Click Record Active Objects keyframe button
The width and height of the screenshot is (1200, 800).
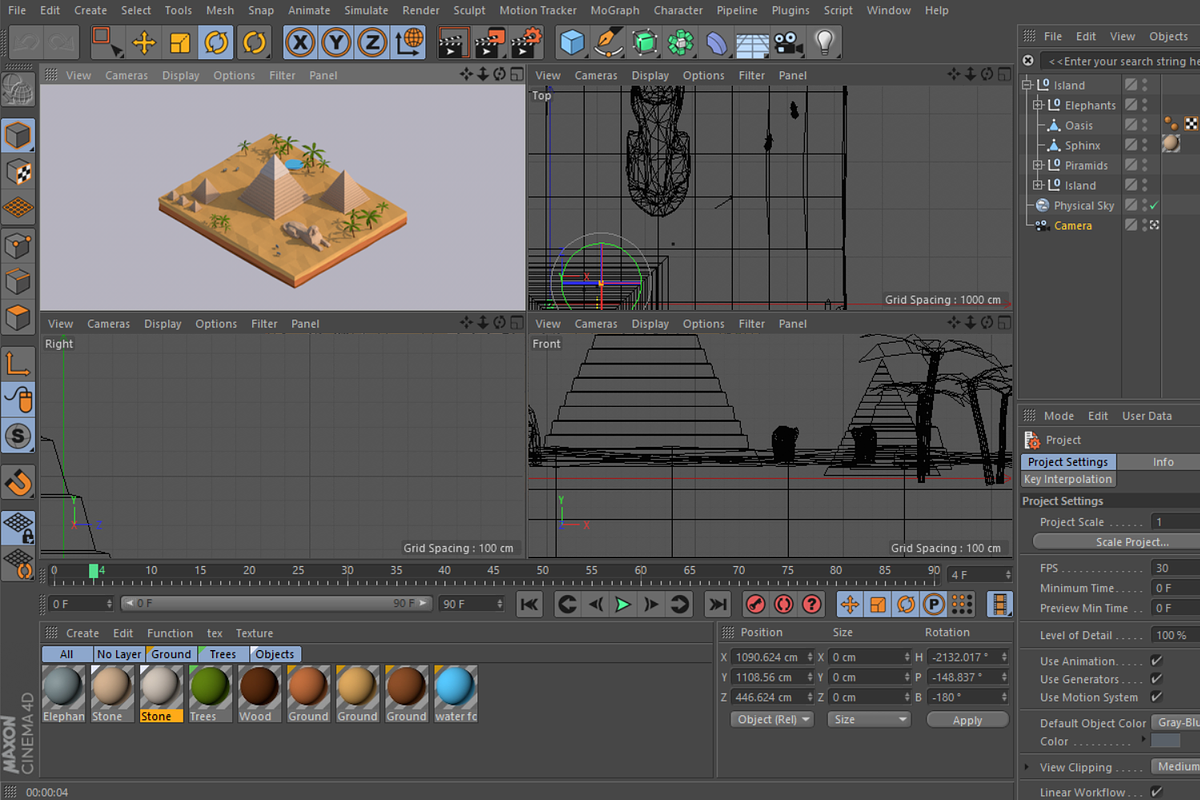(756, 604)
